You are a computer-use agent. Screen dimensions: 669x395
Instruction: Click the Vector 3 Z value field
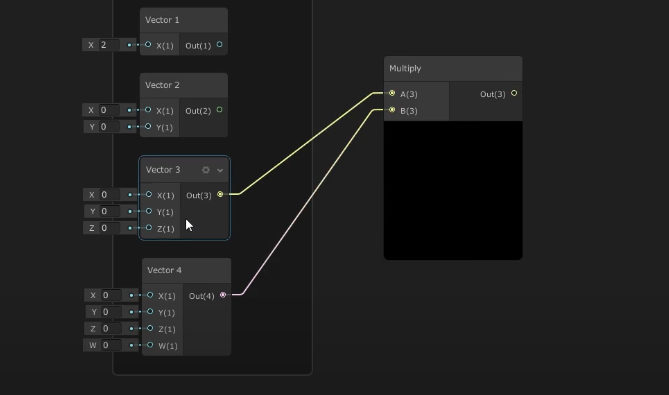(x=110, y=228)
